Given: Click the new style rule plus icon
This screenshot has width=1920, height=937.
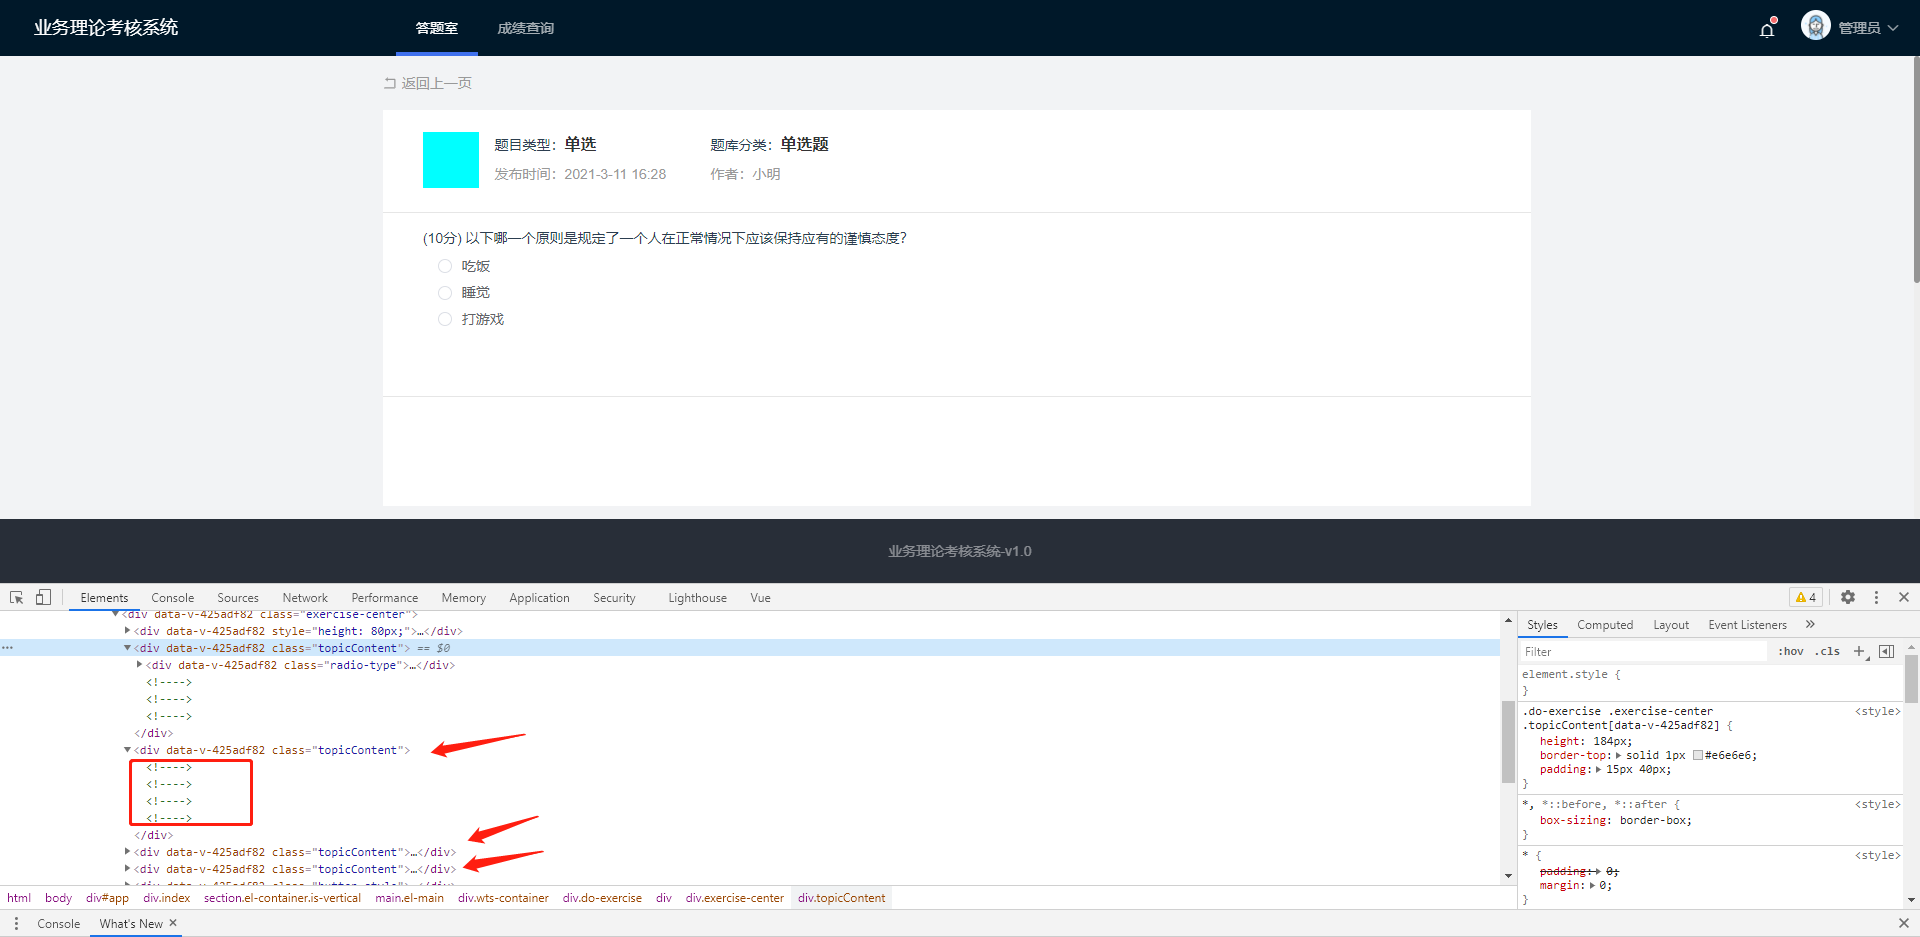Looking at the screenshot, I should pos(1860,651).
